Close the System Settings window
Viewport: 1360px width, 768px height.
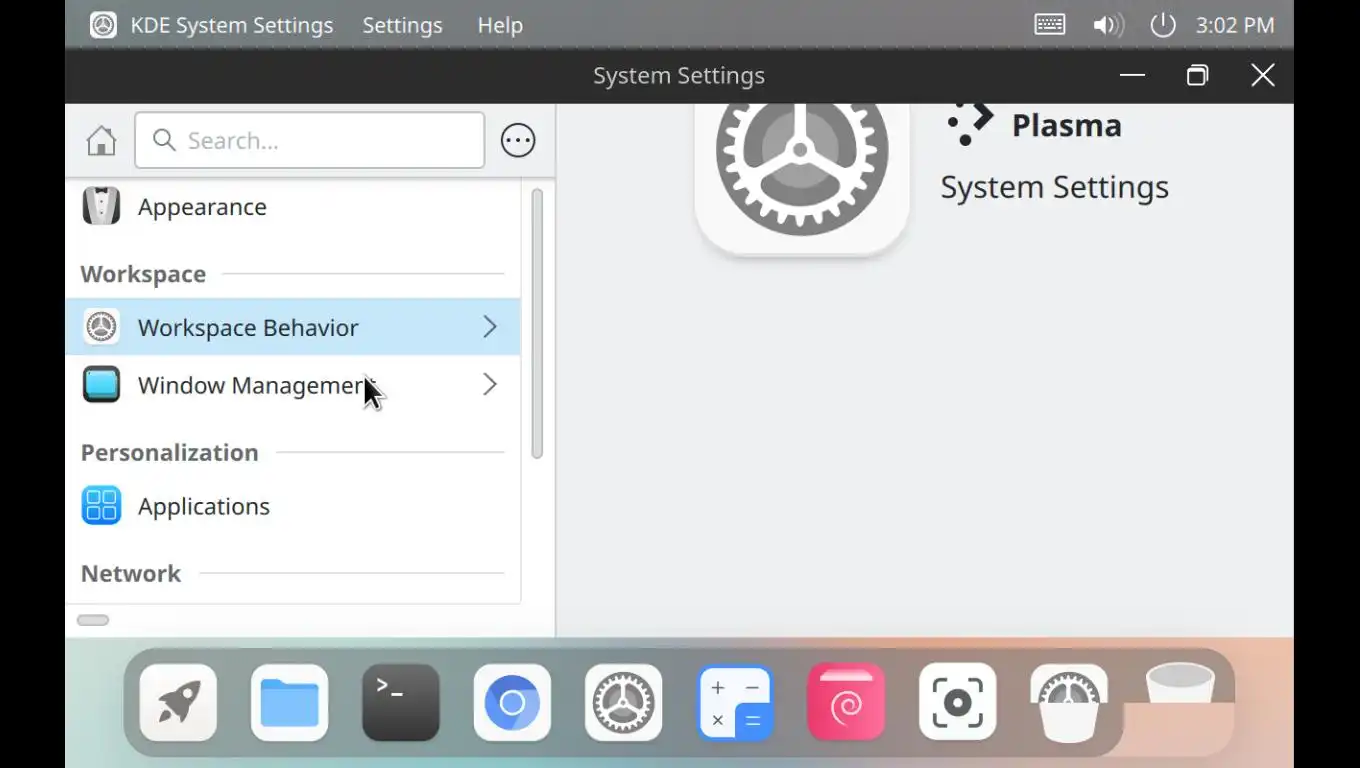point(1263,75)
